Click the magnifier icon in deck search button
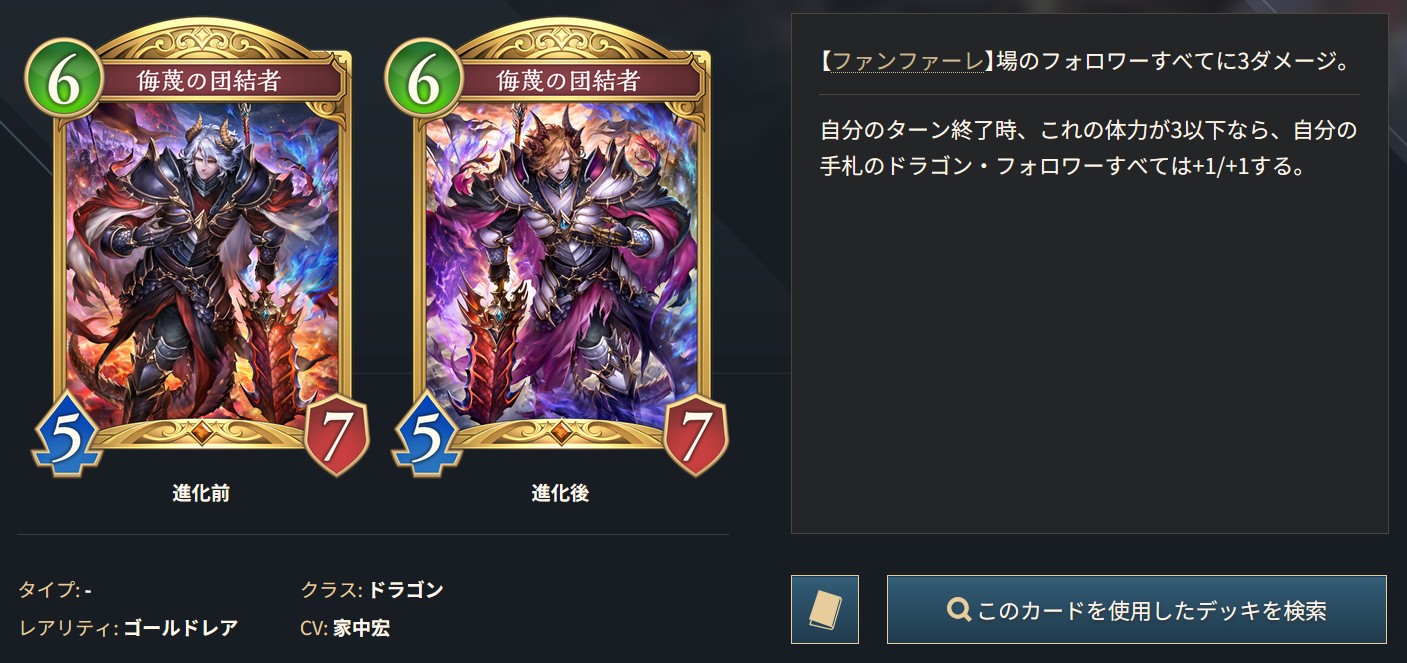 click(x=959, y=610)
